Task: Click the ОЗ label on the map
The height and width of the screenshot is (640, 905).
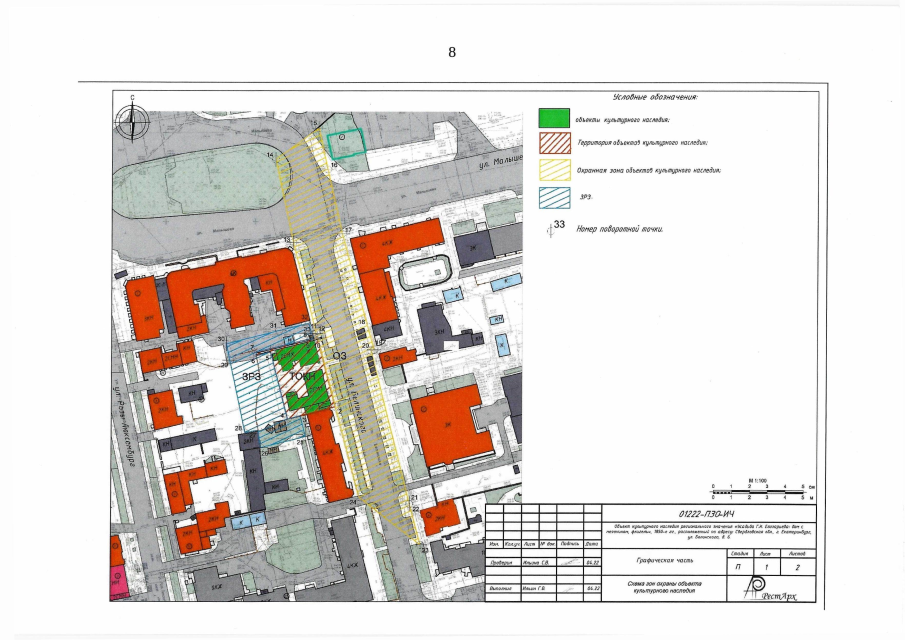Action: tap(339, 355)
